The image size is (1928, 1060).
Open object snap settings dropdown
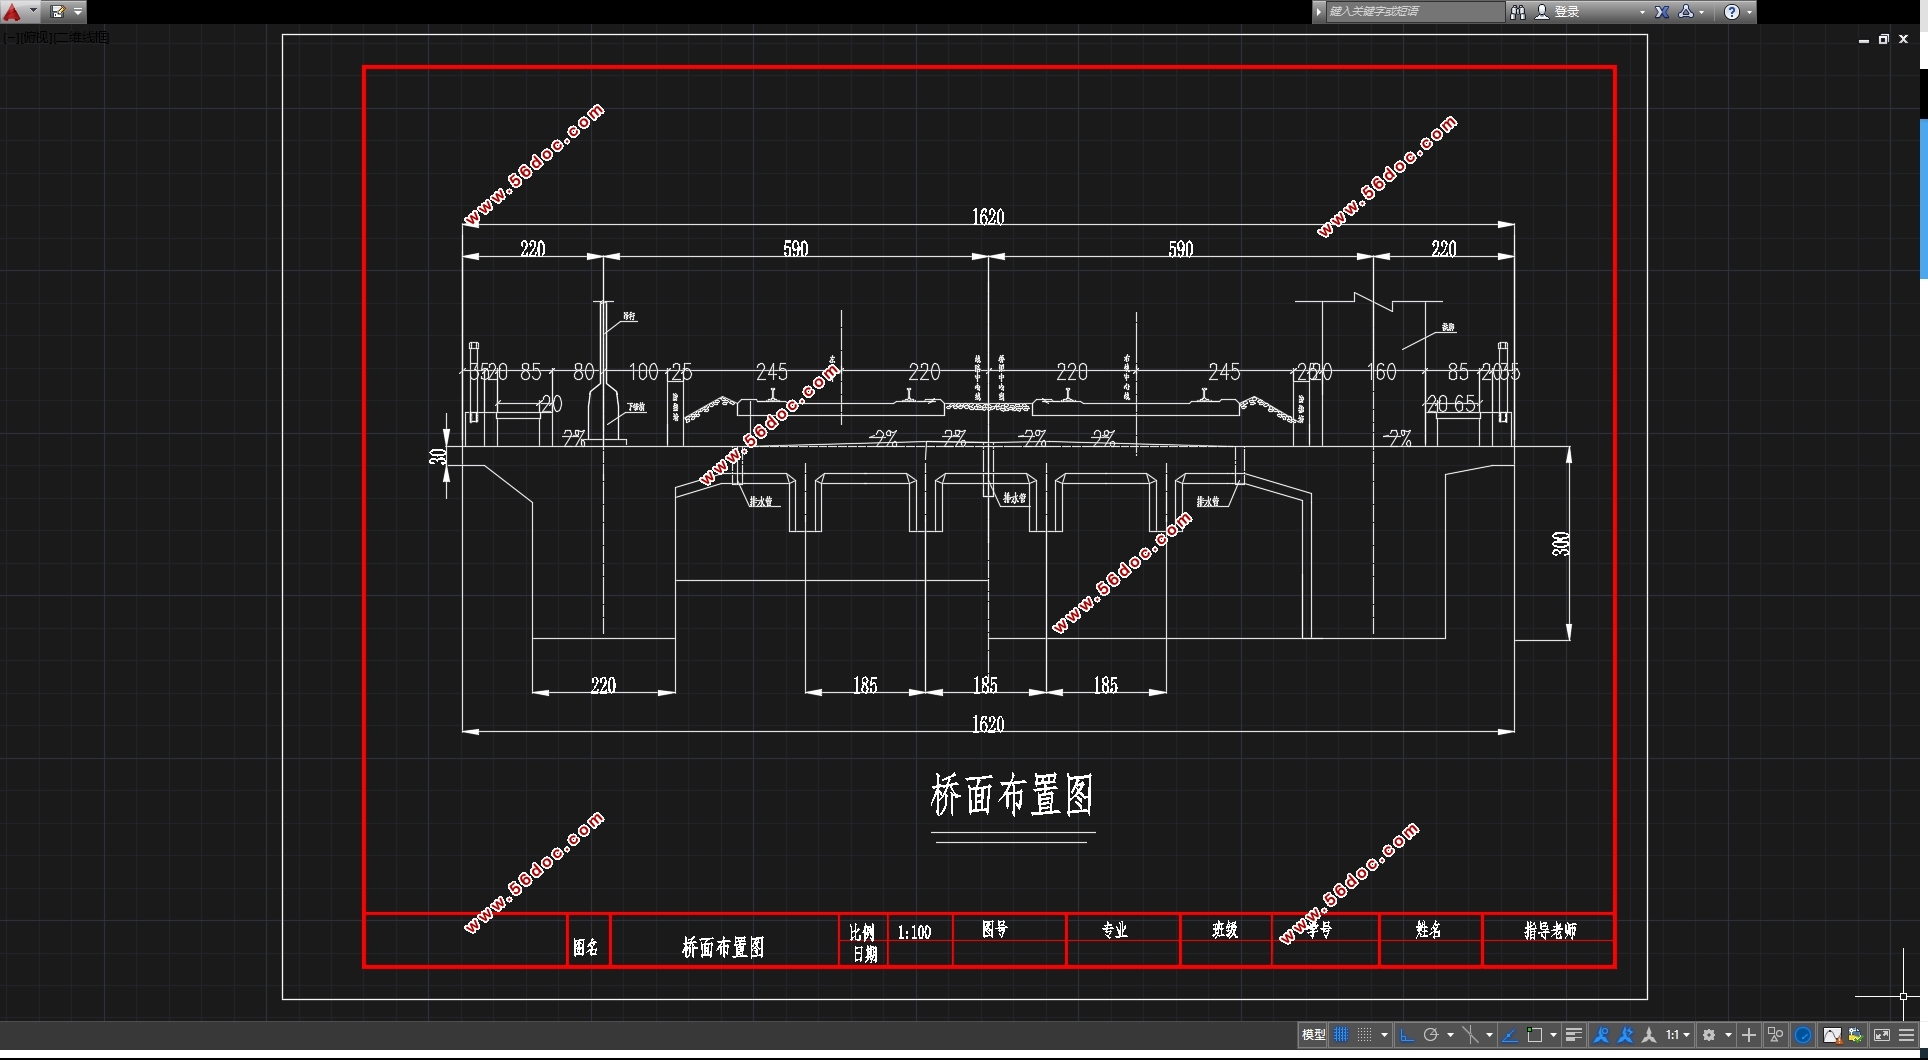click(x=1553, y=1035)
